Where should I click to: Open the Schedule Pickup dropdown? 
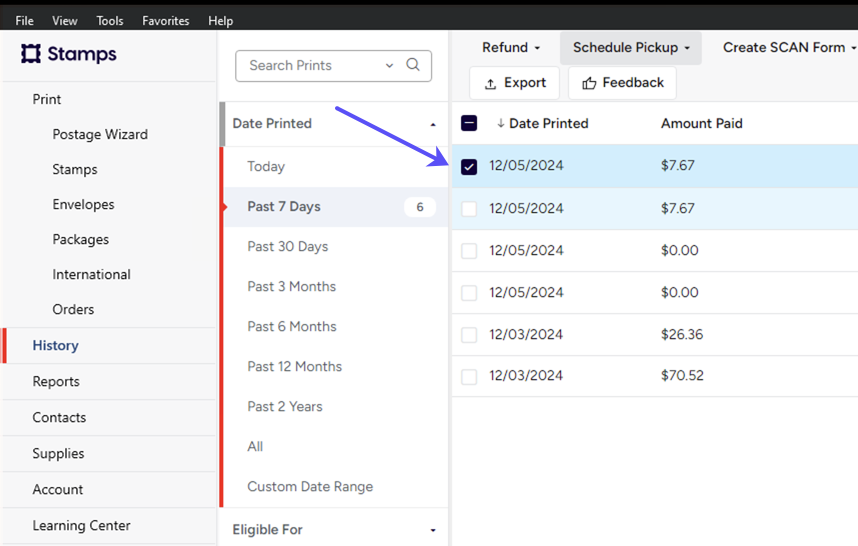point(631,48)
